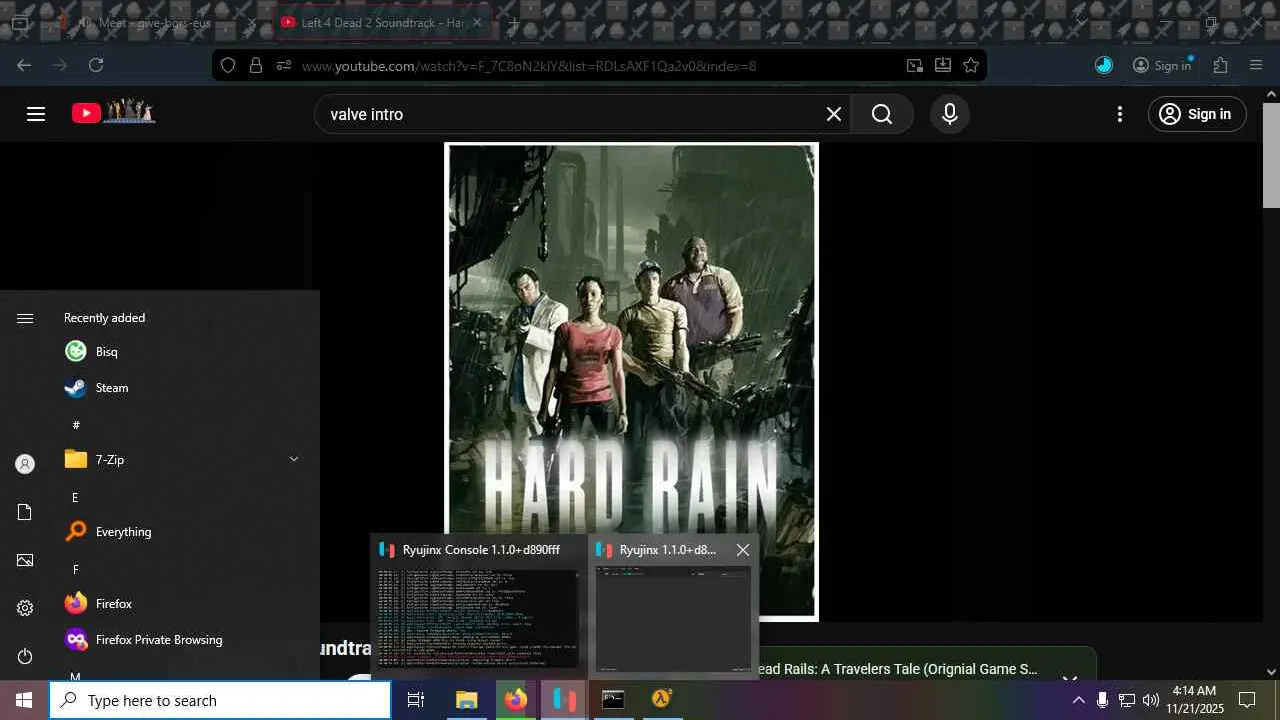Screen dimensions: 1280x720
Task: Go to the YouTube home logo
Action: 113,113
